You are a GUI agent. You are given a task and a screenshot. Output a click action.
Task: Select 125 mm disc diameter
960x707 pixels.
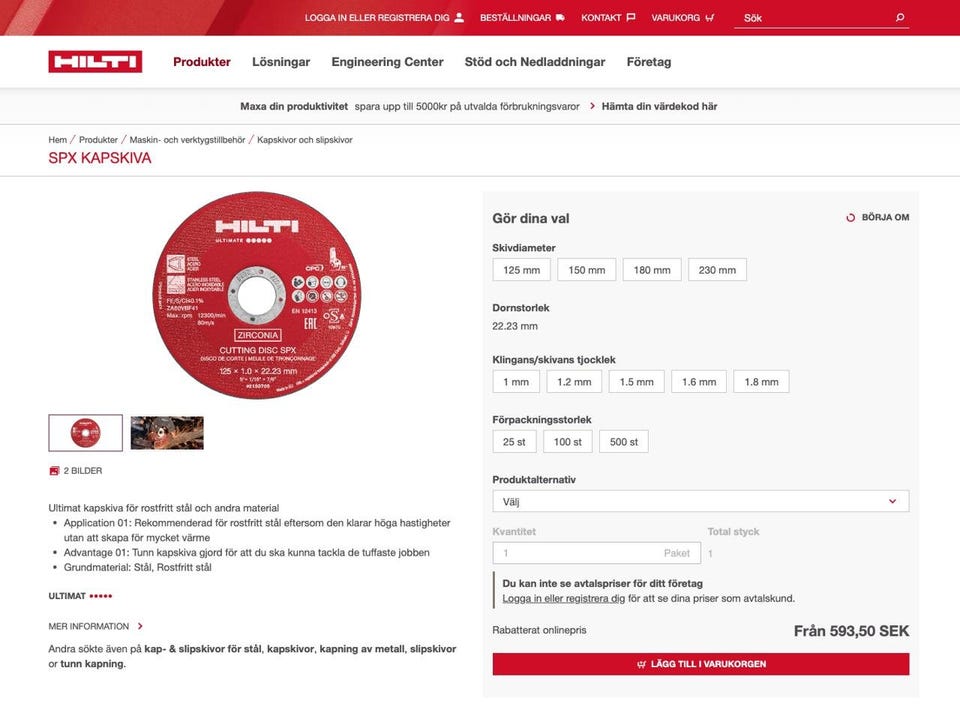click(x=522, y=270)
